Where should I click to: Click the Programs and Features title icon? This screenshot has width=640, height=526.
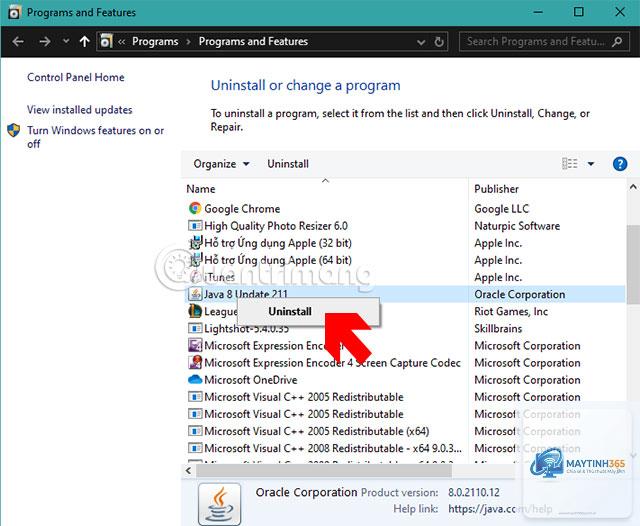(13, 13)
